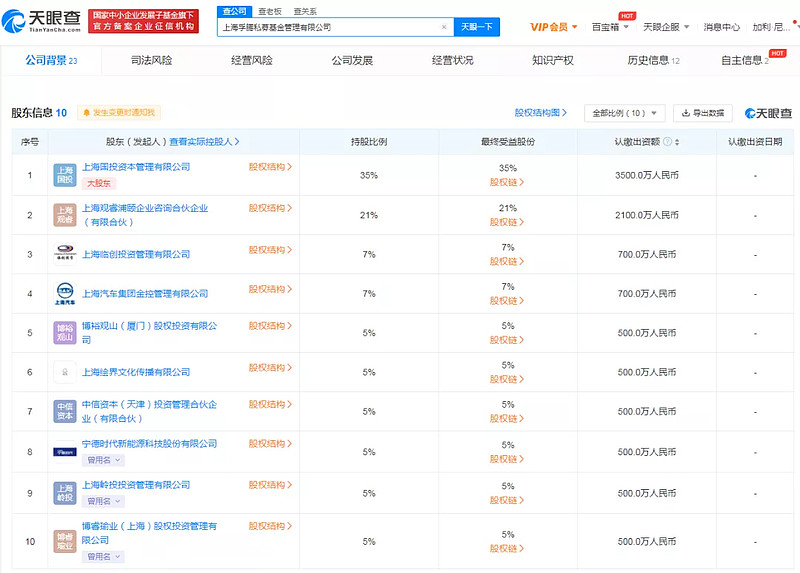Expand 曾用名 under 宁德时代新能源科技
This screenshot has height=573, width=800.
103,460
